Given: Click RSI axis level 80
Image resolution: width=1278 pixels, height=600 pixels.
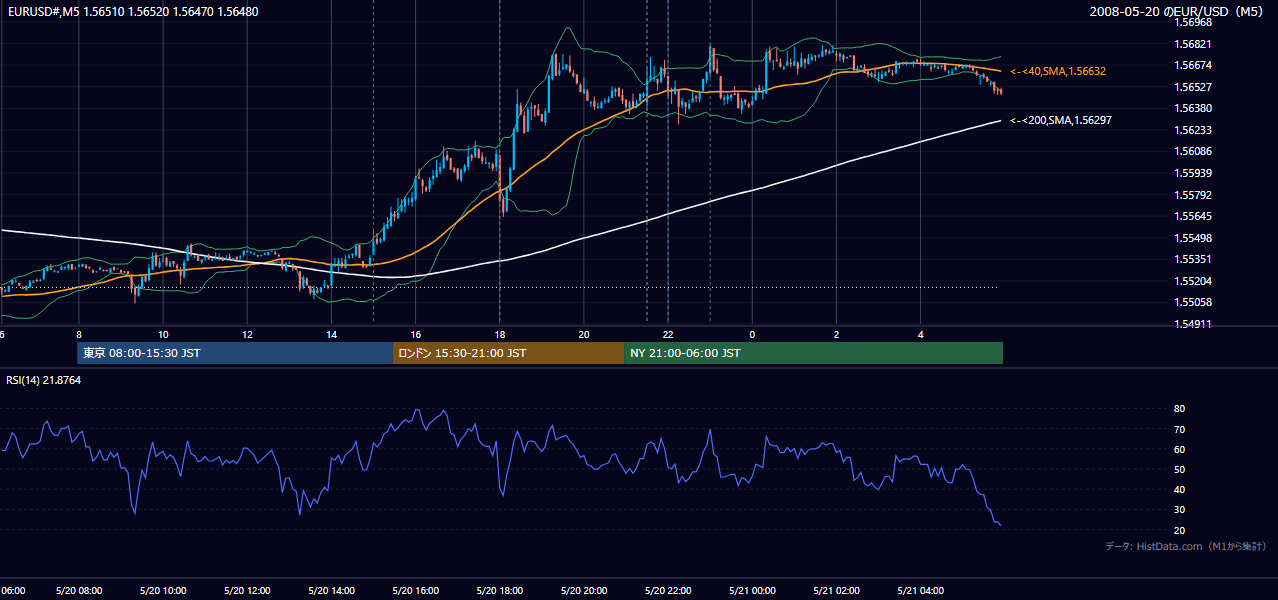Looking at the screenshot, I should click(x=1179, y=409).
